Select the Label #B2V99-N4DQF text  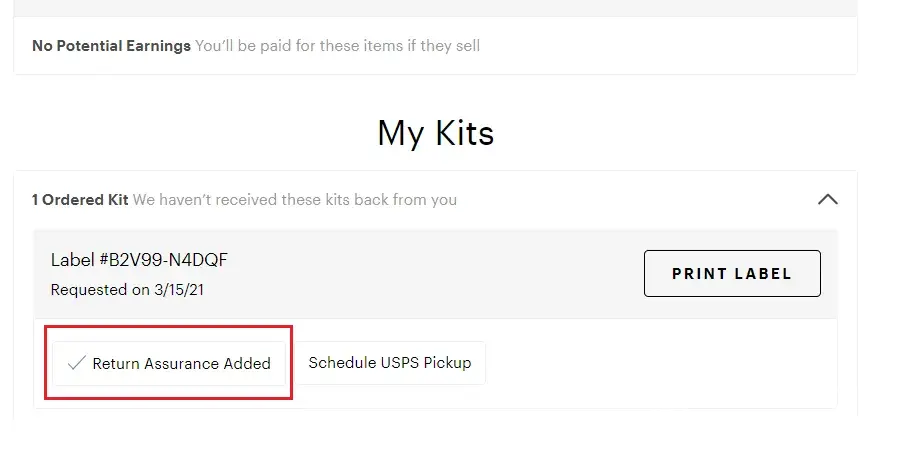coord(139,260)
